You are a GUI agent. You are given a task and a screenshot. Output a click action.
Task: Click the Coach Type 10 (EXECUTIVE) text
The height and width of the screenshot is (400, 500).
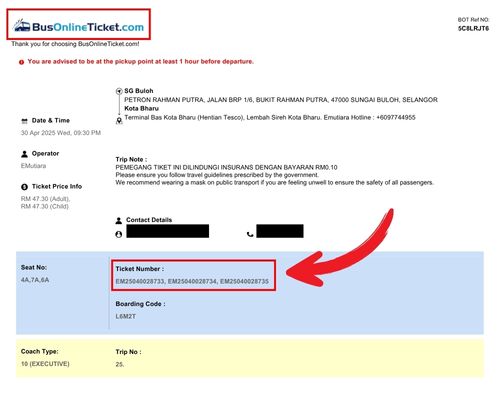point(45,364)
